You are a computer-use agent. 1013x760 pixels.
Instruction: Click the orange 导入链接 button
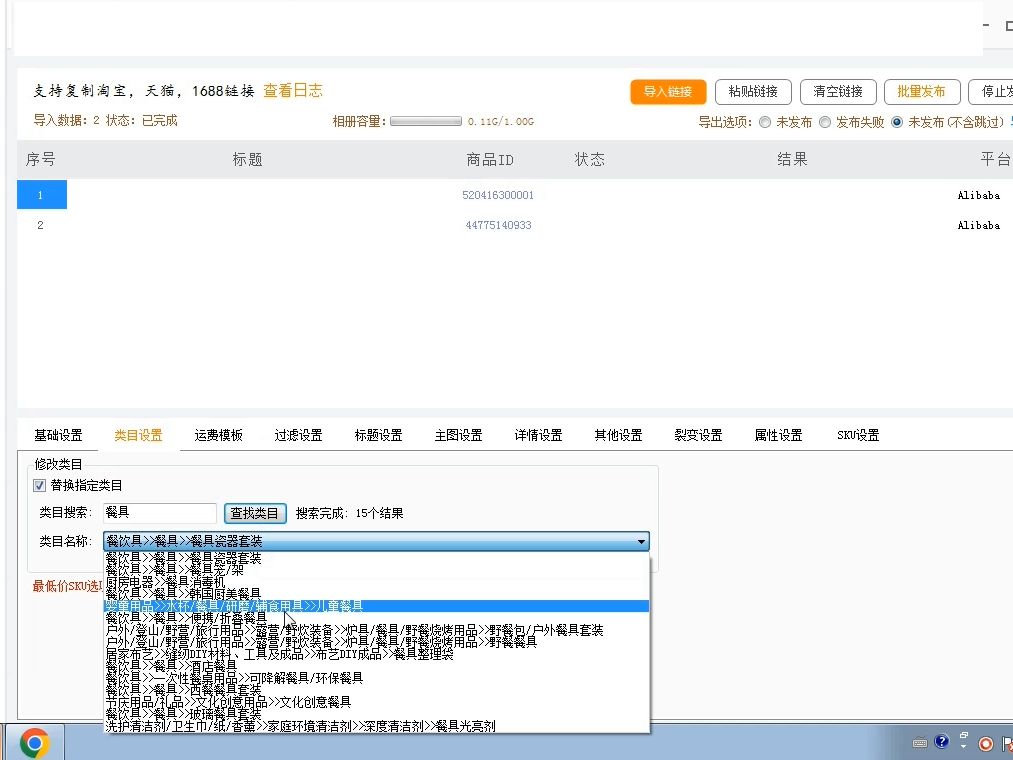[667, 90]
